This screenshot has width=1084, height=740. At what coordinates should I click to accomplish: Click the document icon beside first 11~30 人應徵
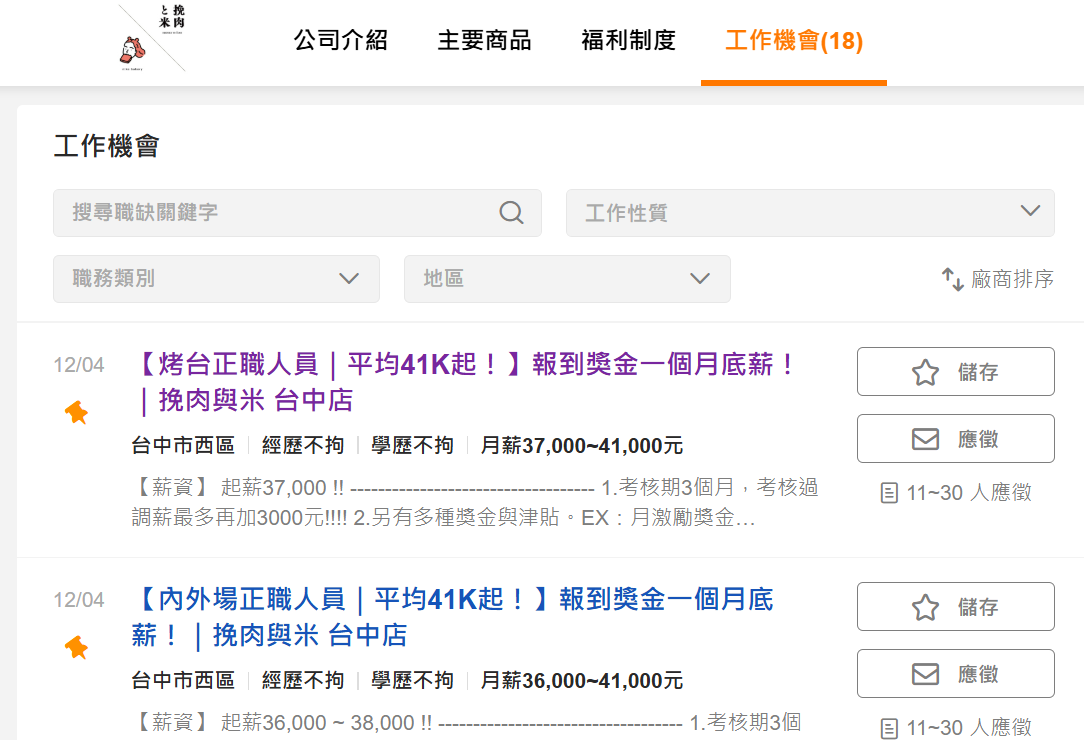click(889, 493)
